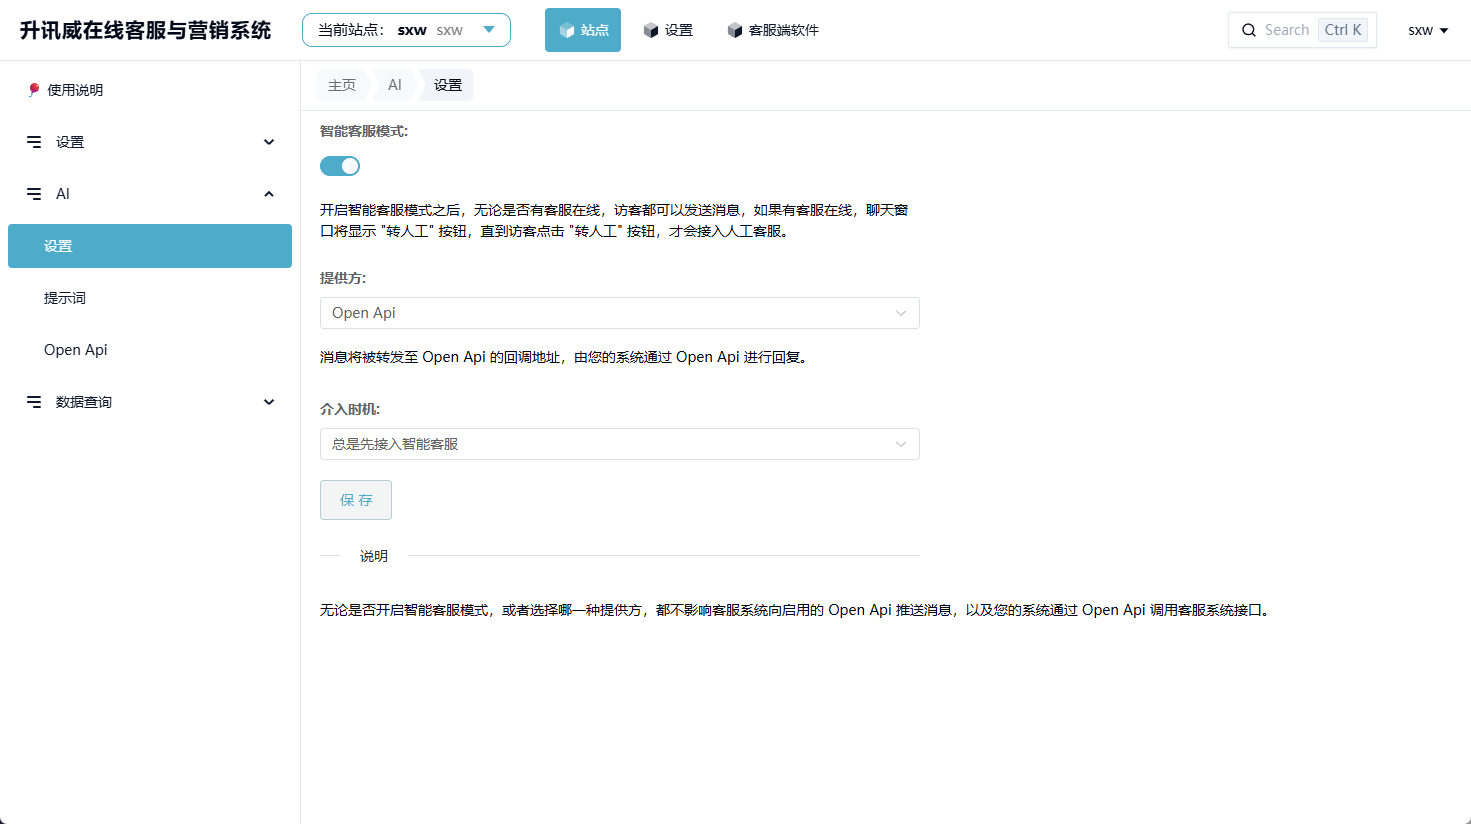This screenshot has height=824, width=1471.
Task: Click the cube icon on 站点 tab
Action: pyautogui.click(x=567, y=30)
